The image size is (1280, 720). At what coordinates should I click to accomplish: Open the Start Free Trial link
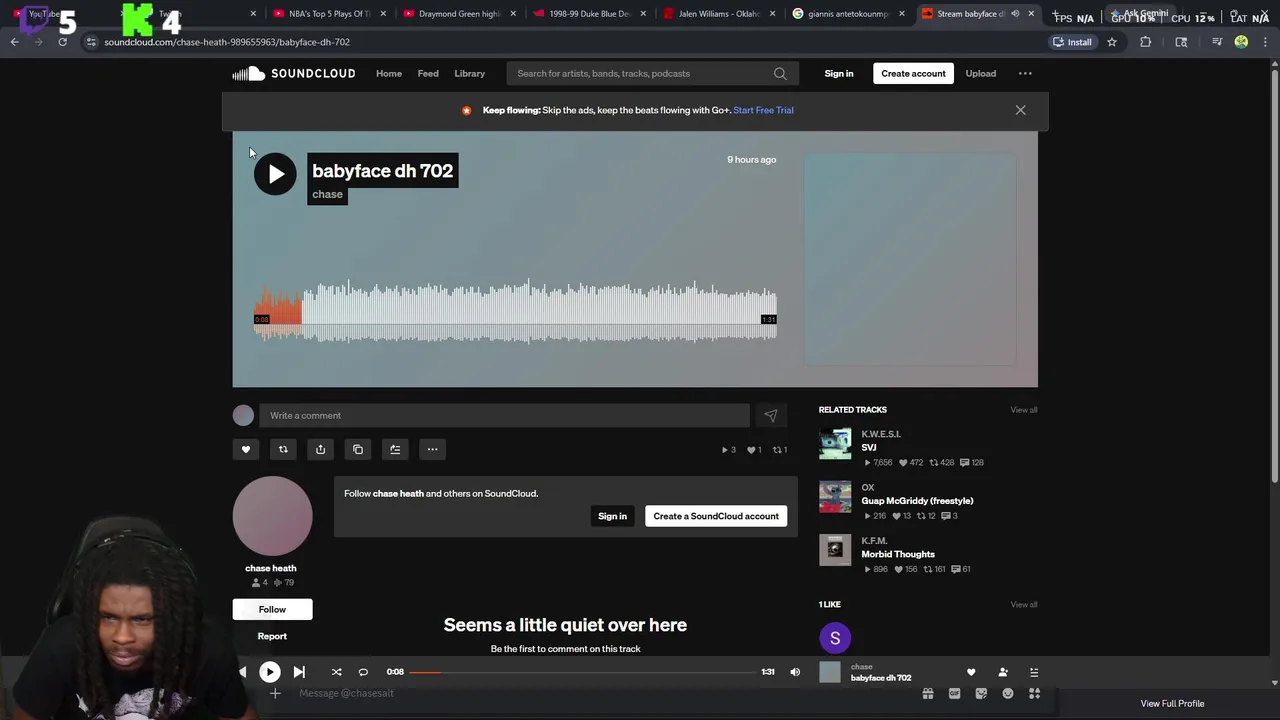pyautogui.click(x=763, y=110)
